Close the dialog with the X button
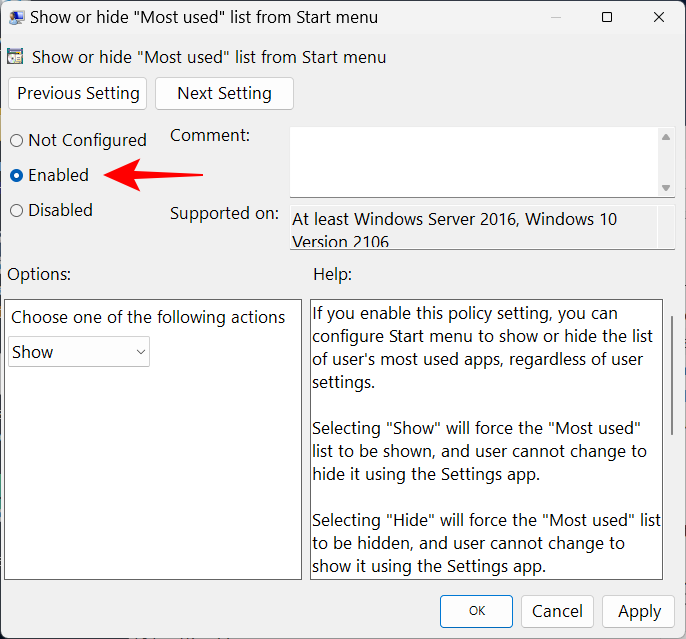 pyautogui.click(x=659, y=17)
